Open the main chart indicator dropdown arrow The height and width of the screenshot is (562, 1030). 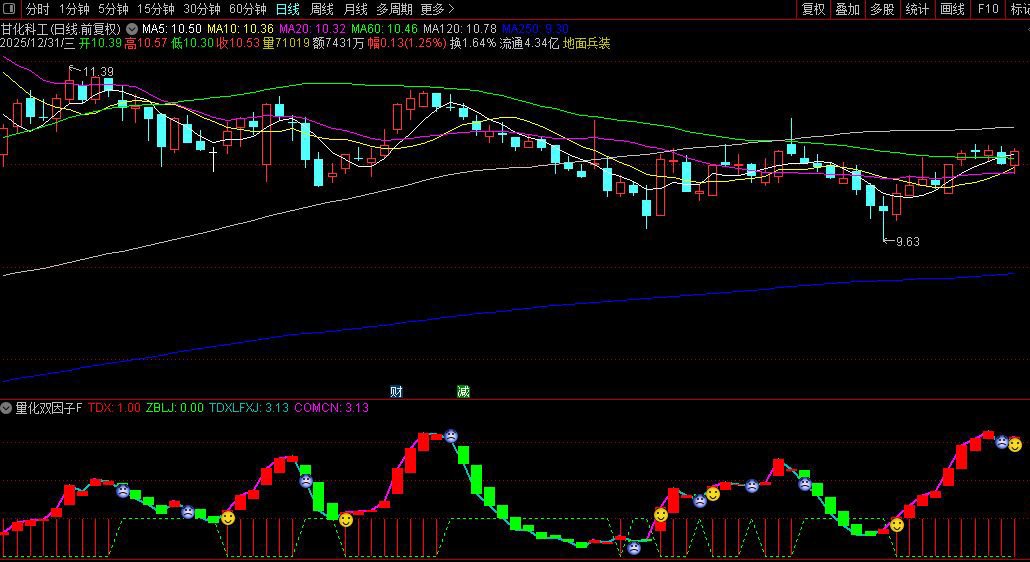(132, 29)
